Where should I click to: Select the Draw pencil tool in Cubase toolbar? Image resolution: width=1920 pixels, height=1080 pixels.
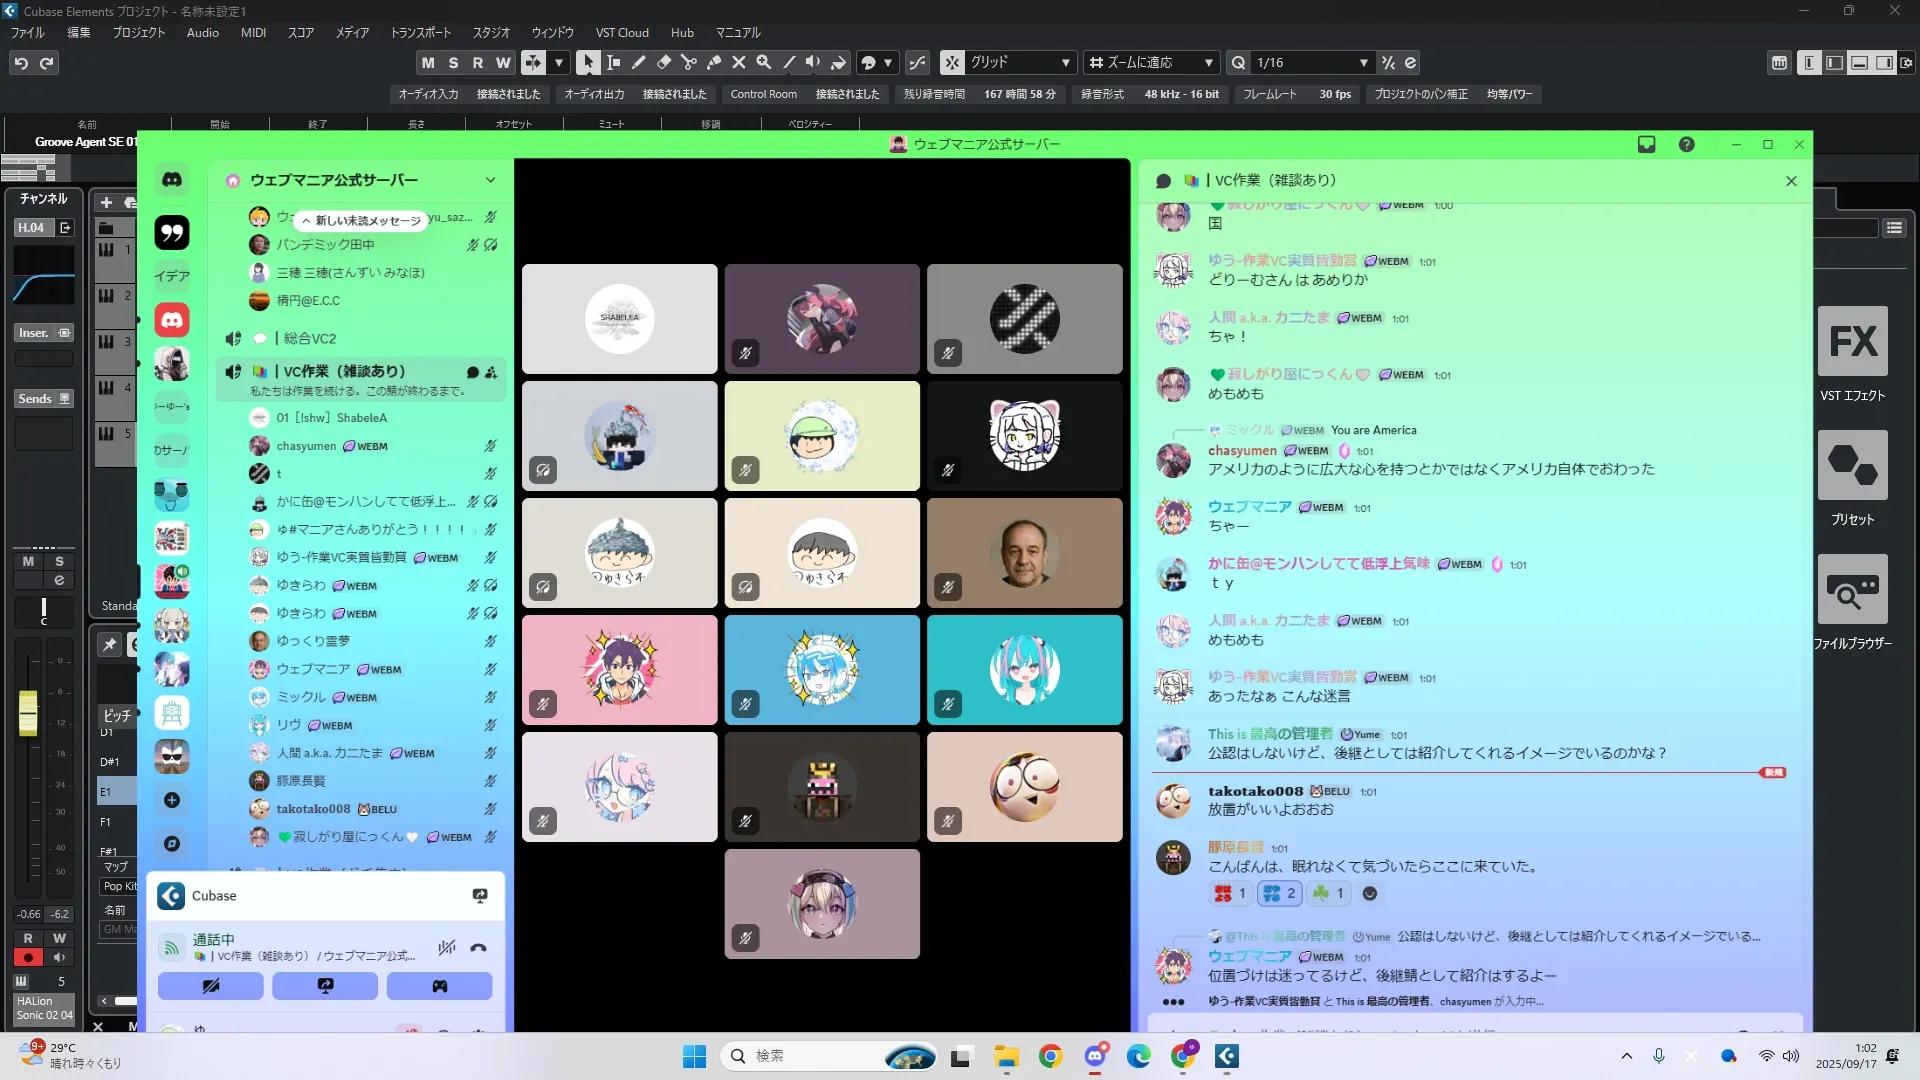coord(638,62)
